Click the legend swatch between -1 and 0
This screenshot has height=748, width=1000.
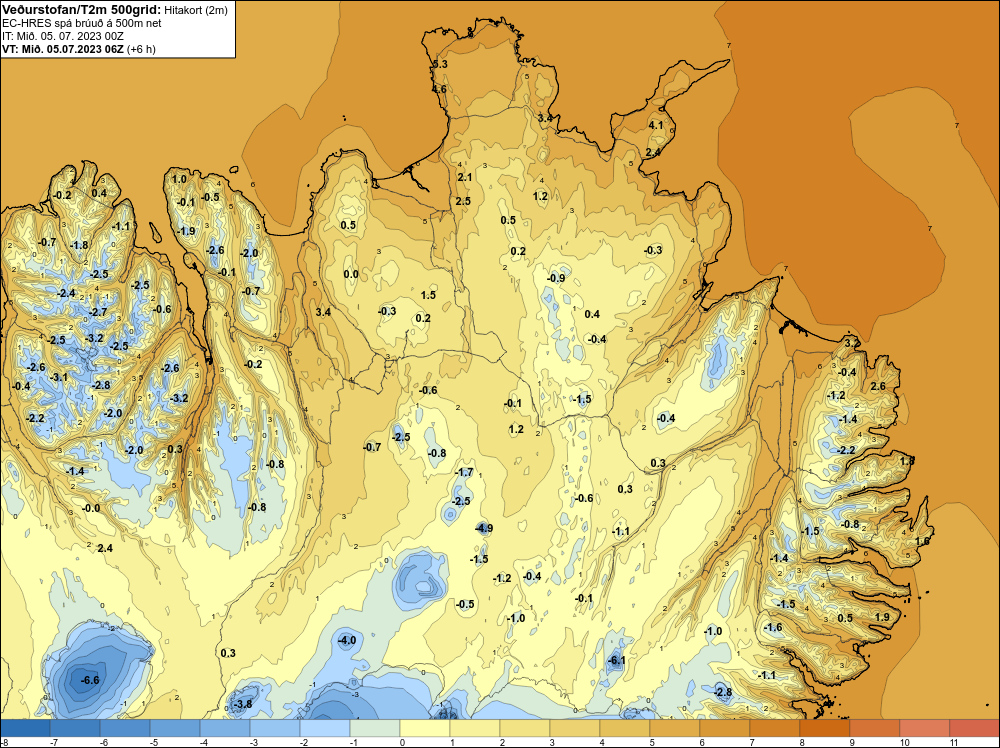pyautogui.click(x=375, y=728)
